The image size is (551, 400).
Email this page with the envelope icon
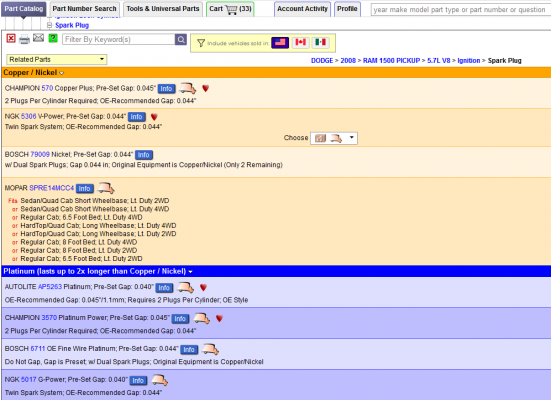tap(38, 38)
